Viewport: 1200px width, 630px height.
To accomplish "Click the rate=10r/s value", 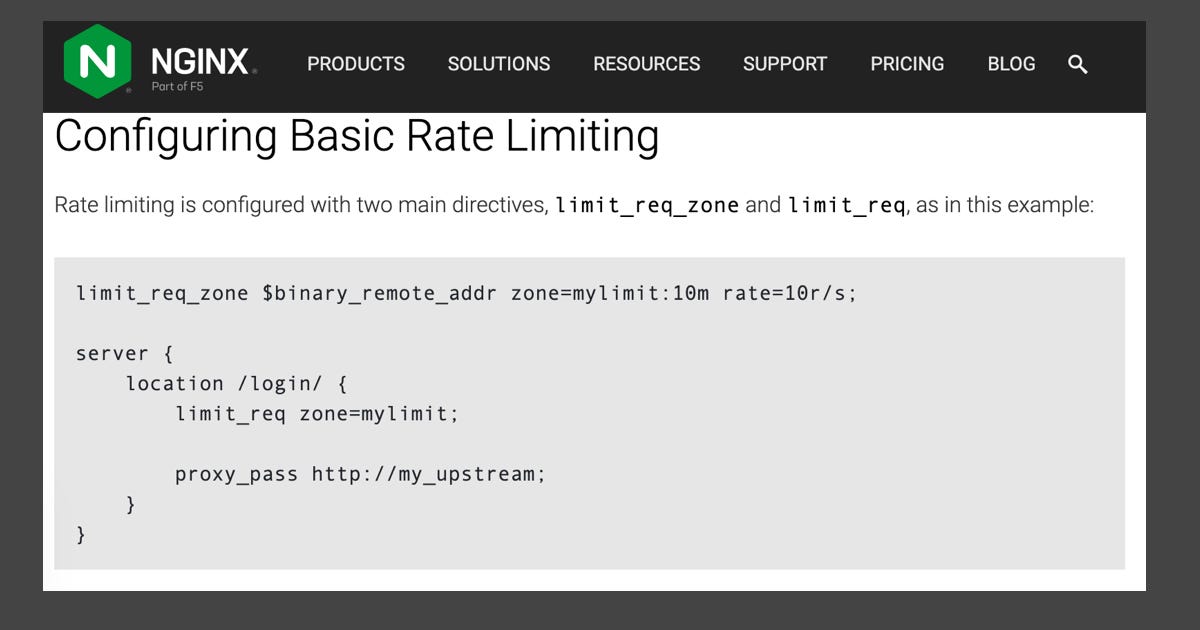I will 789,294.
